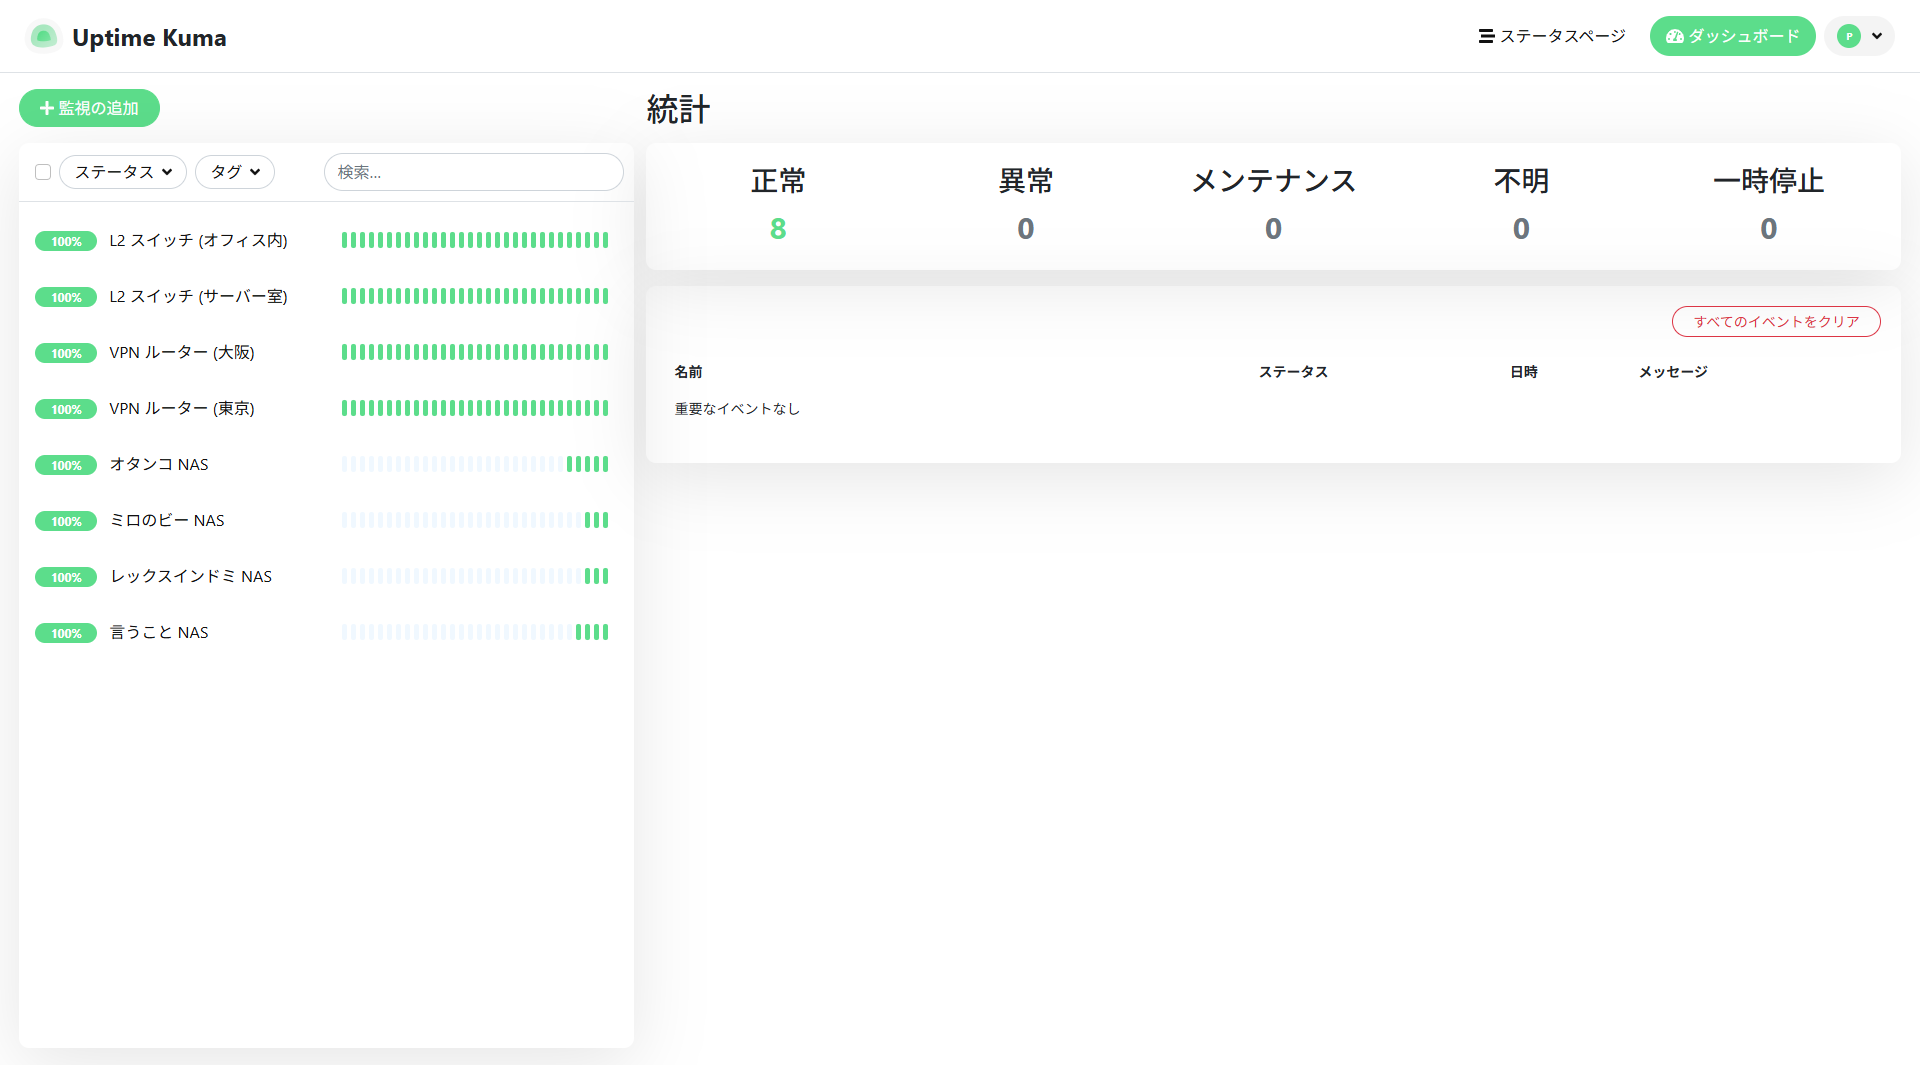Click the 不明 statistic label

[1521, 181]
